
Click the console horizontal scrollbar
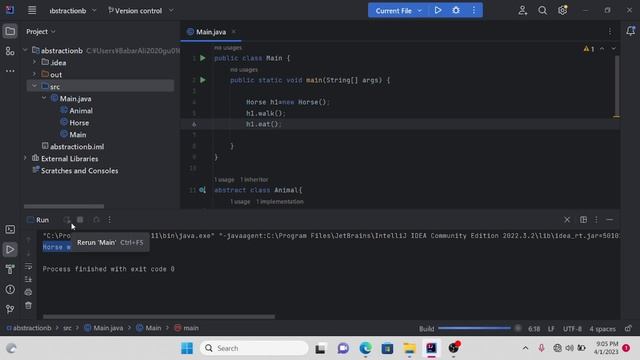(159, 316)
